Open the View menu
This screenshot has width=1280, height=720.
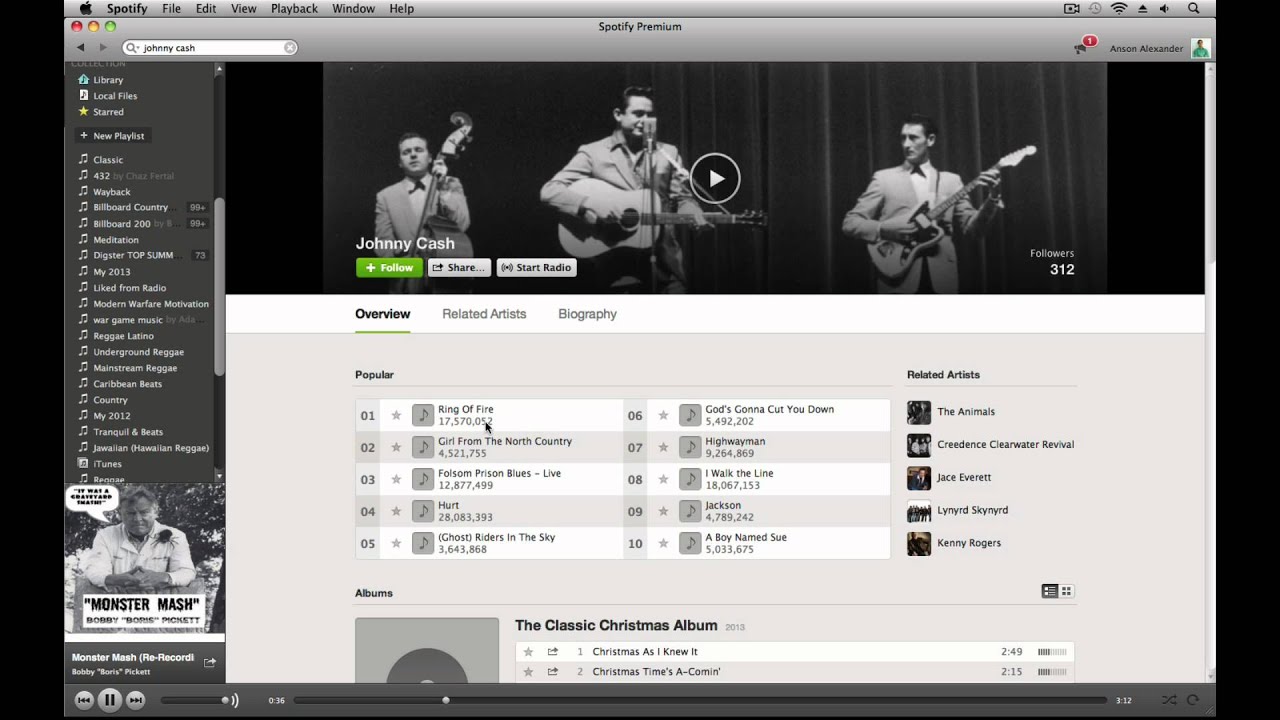[244, 8]
